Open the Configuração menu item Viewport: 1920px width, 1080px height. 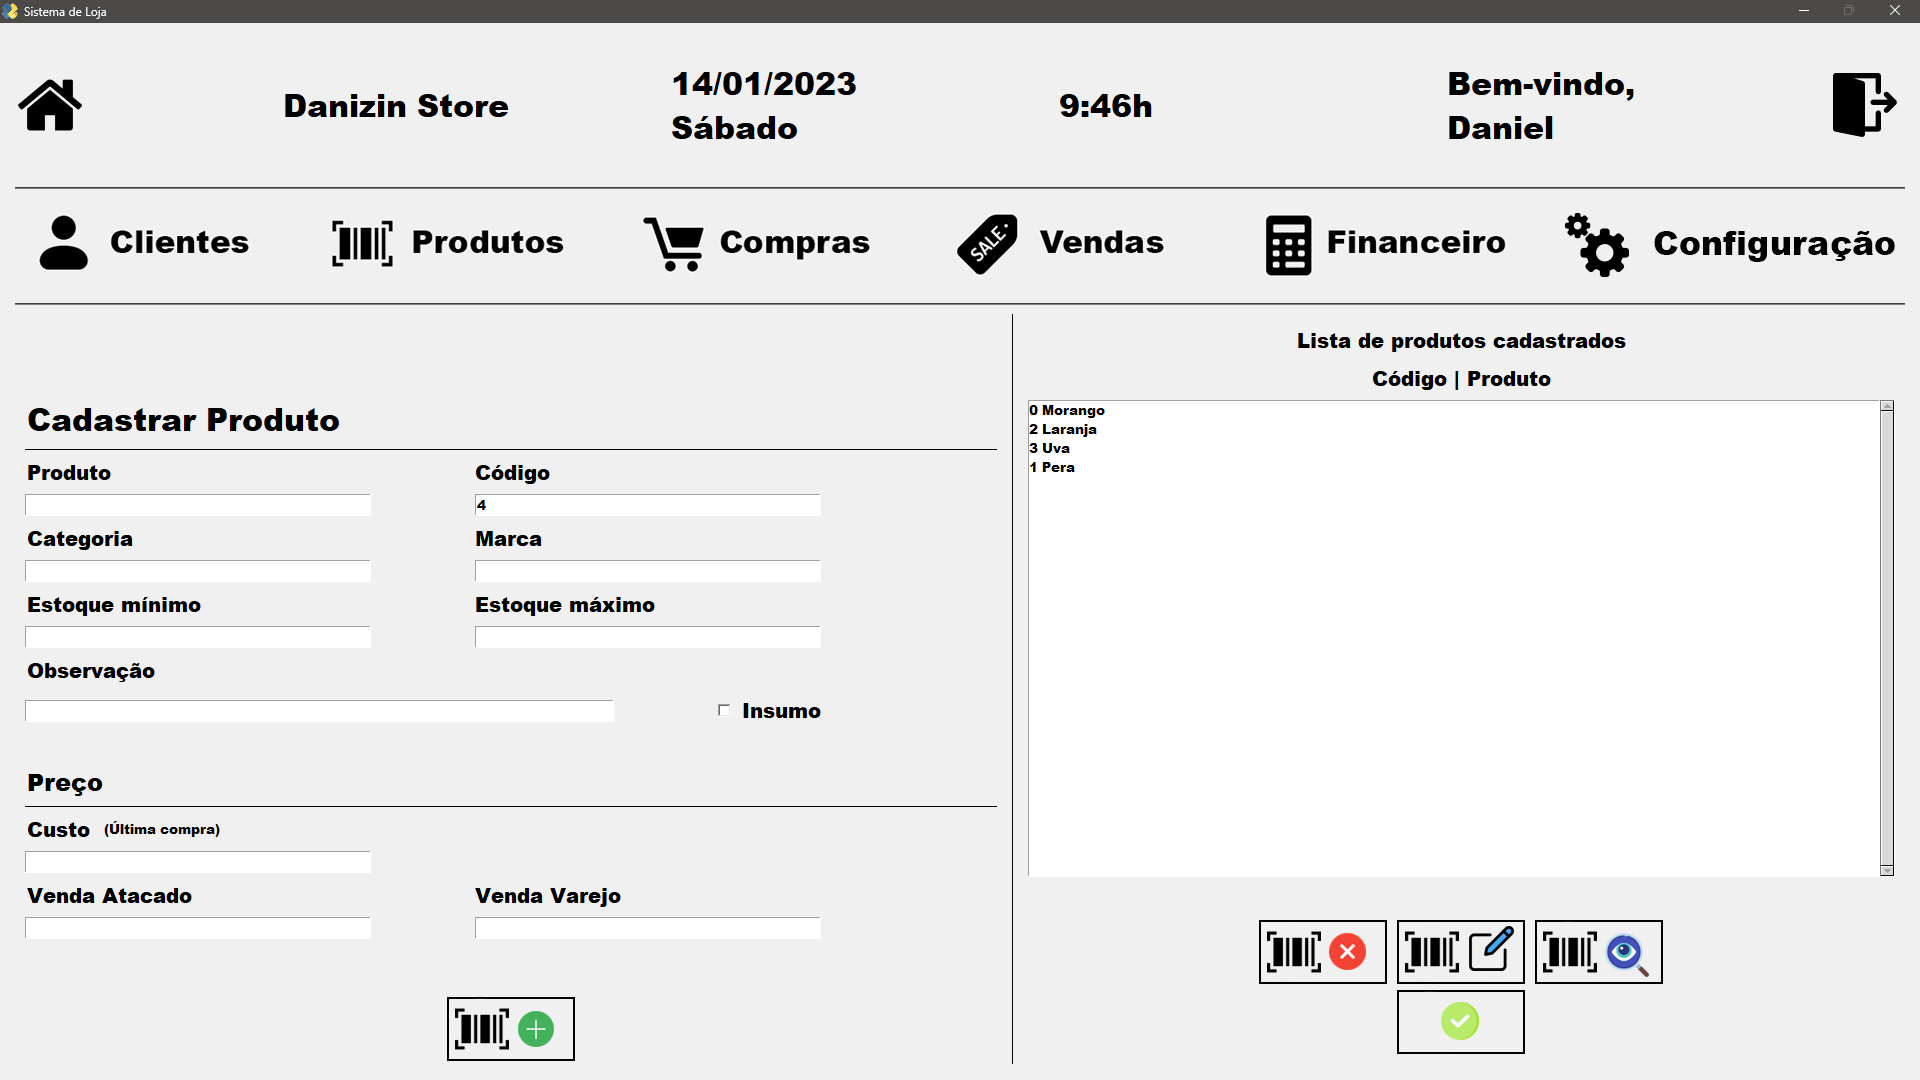click(x=1774, y=243)
